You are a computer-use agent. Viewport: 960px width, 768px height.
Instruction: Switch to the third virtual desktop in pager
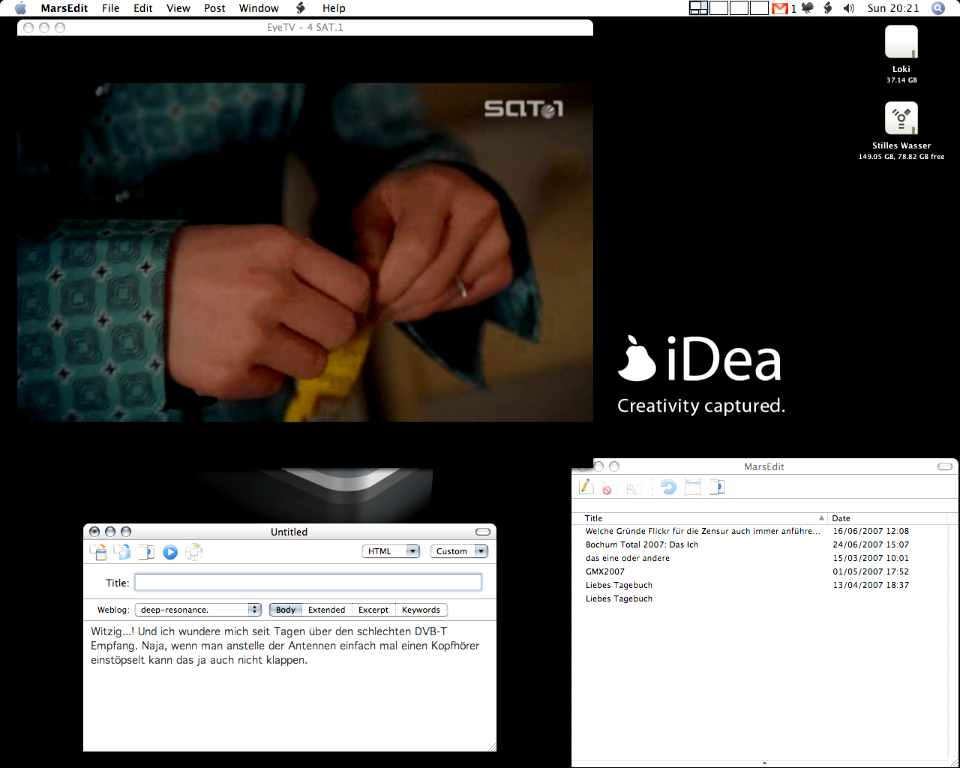pos(739,8)
